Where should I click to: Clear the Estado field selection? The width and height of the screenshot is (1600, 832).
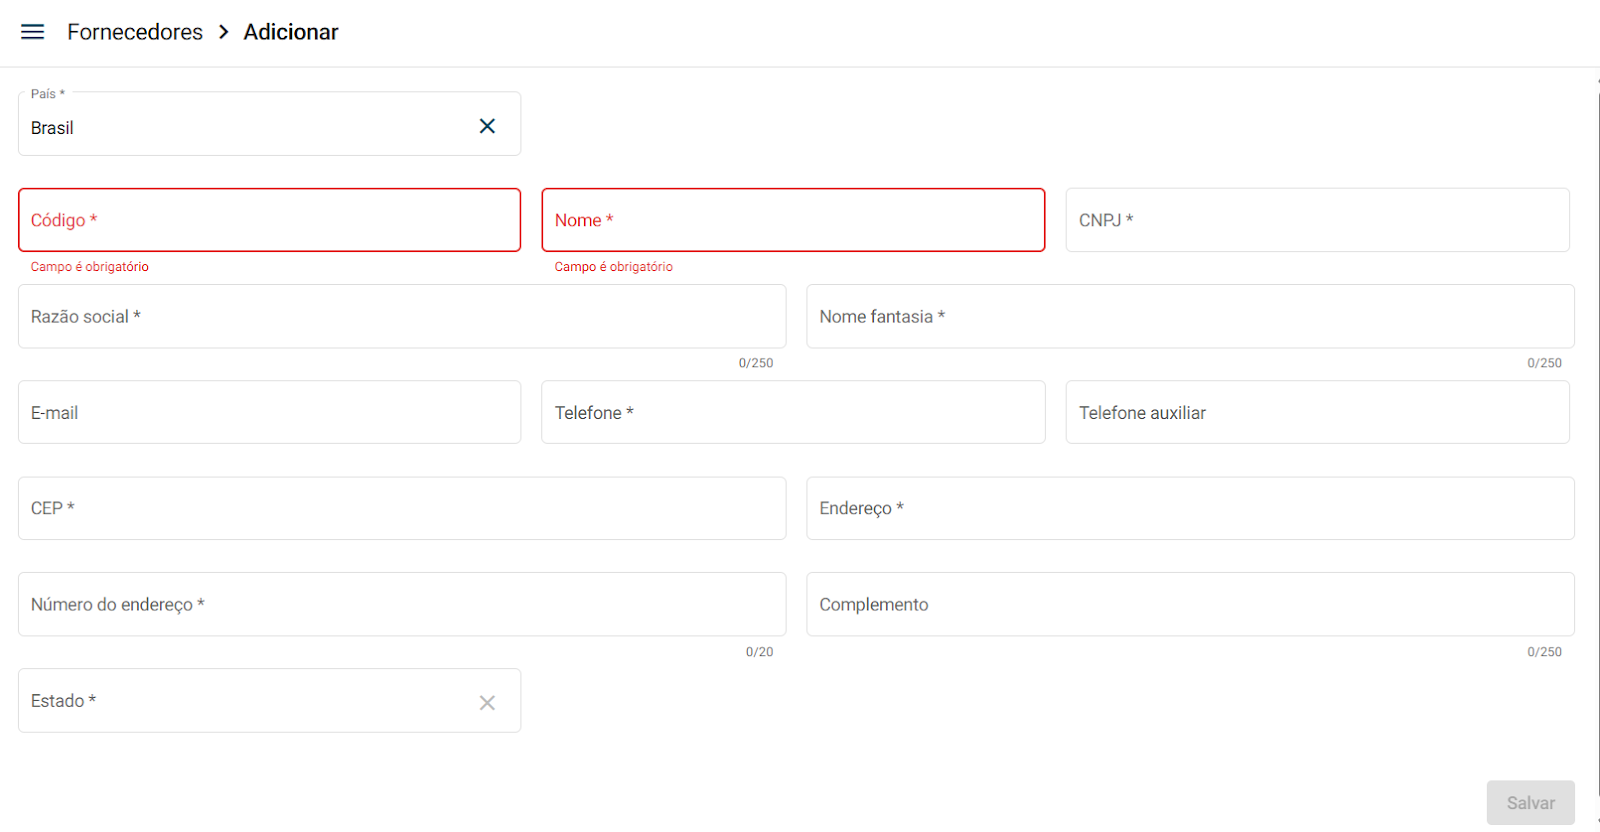(x=487, y=703)
